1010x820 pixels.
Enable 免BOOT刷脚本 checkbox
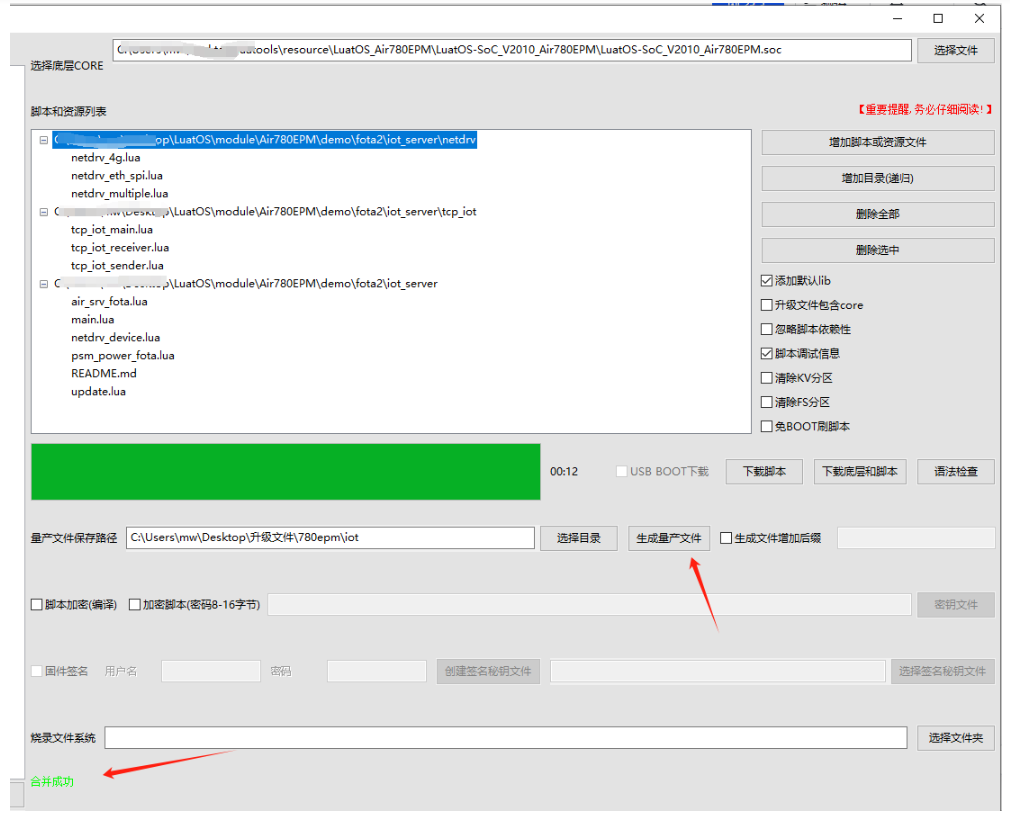(x=767, y=426)
